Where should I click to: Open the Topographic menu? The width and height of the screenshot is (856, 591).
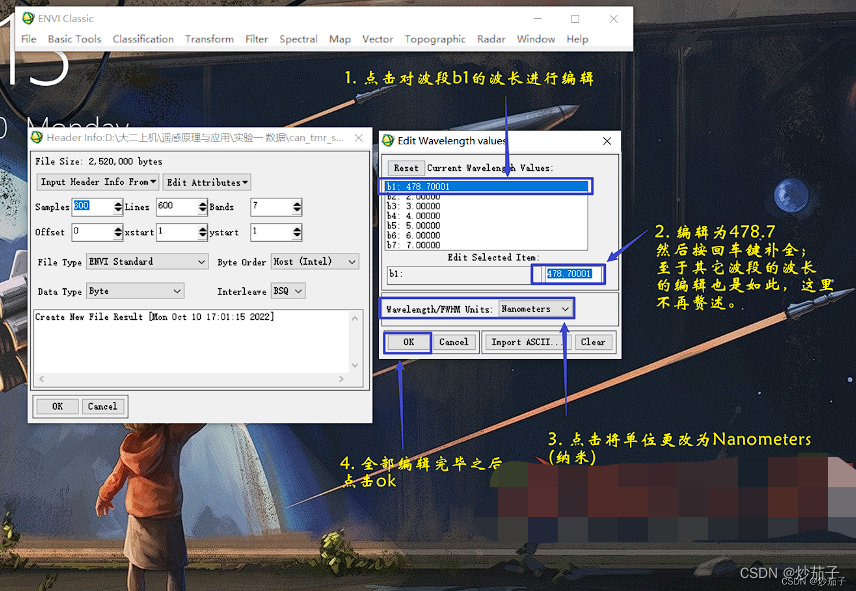[435, 39]
